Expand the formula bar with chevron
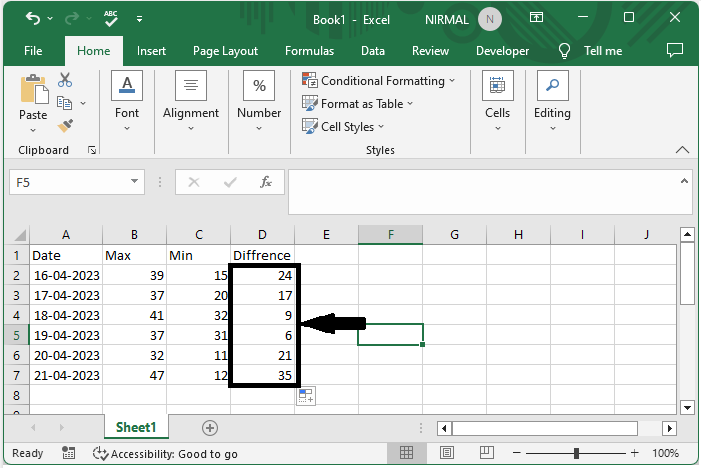The width and height of the screenshot is (701, 468). tap(684, 181)
